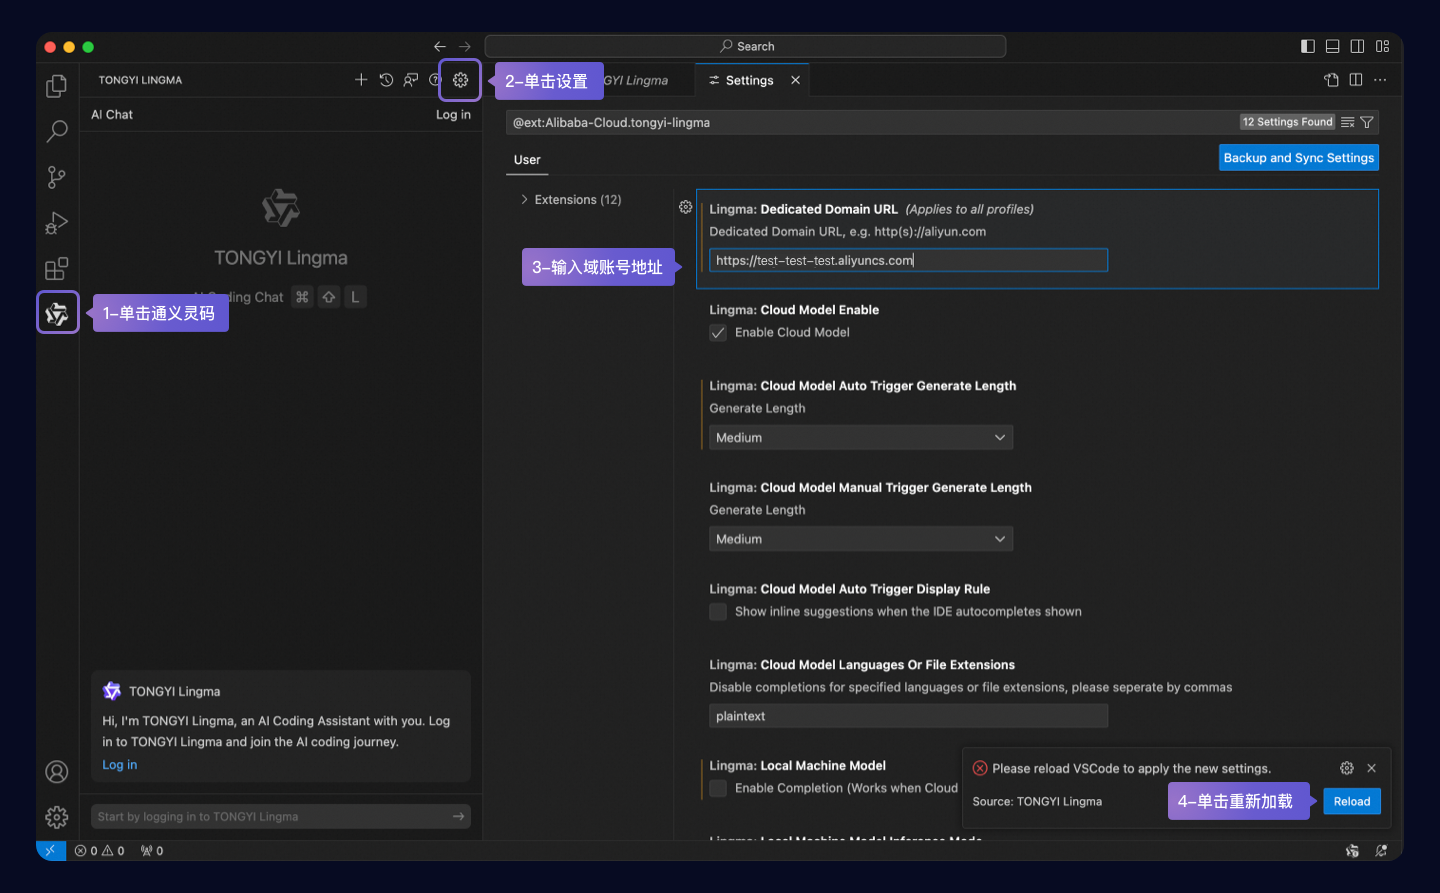Toggle secondary side bar layout icon

point(1357,46)
